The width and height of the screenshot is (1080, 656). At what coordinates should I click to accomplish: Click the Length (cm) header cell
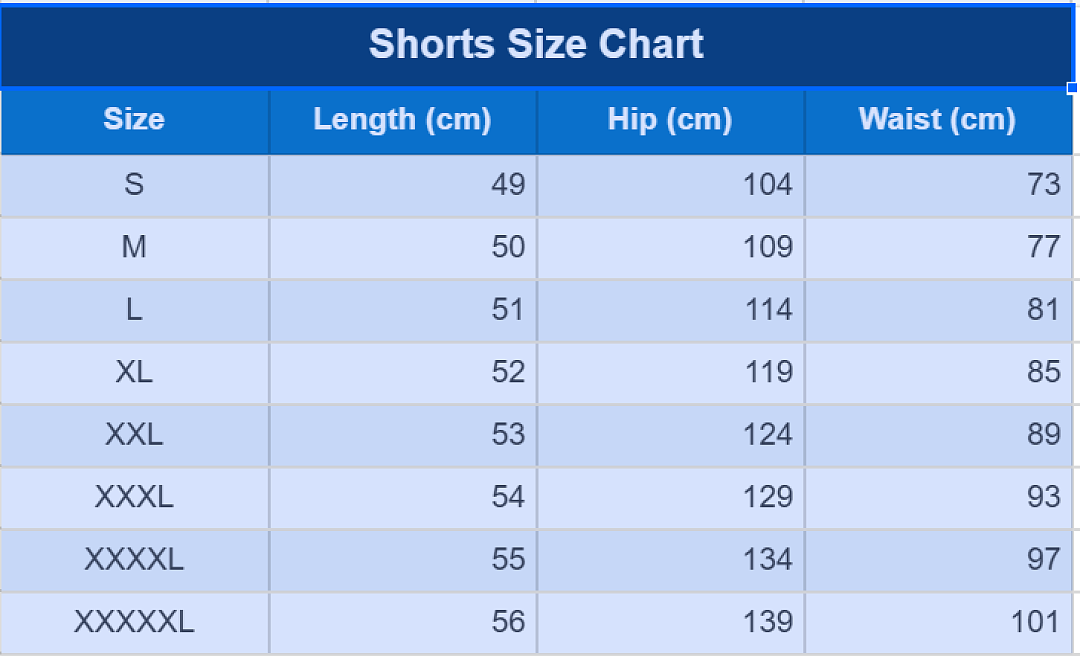pos(402,121)
